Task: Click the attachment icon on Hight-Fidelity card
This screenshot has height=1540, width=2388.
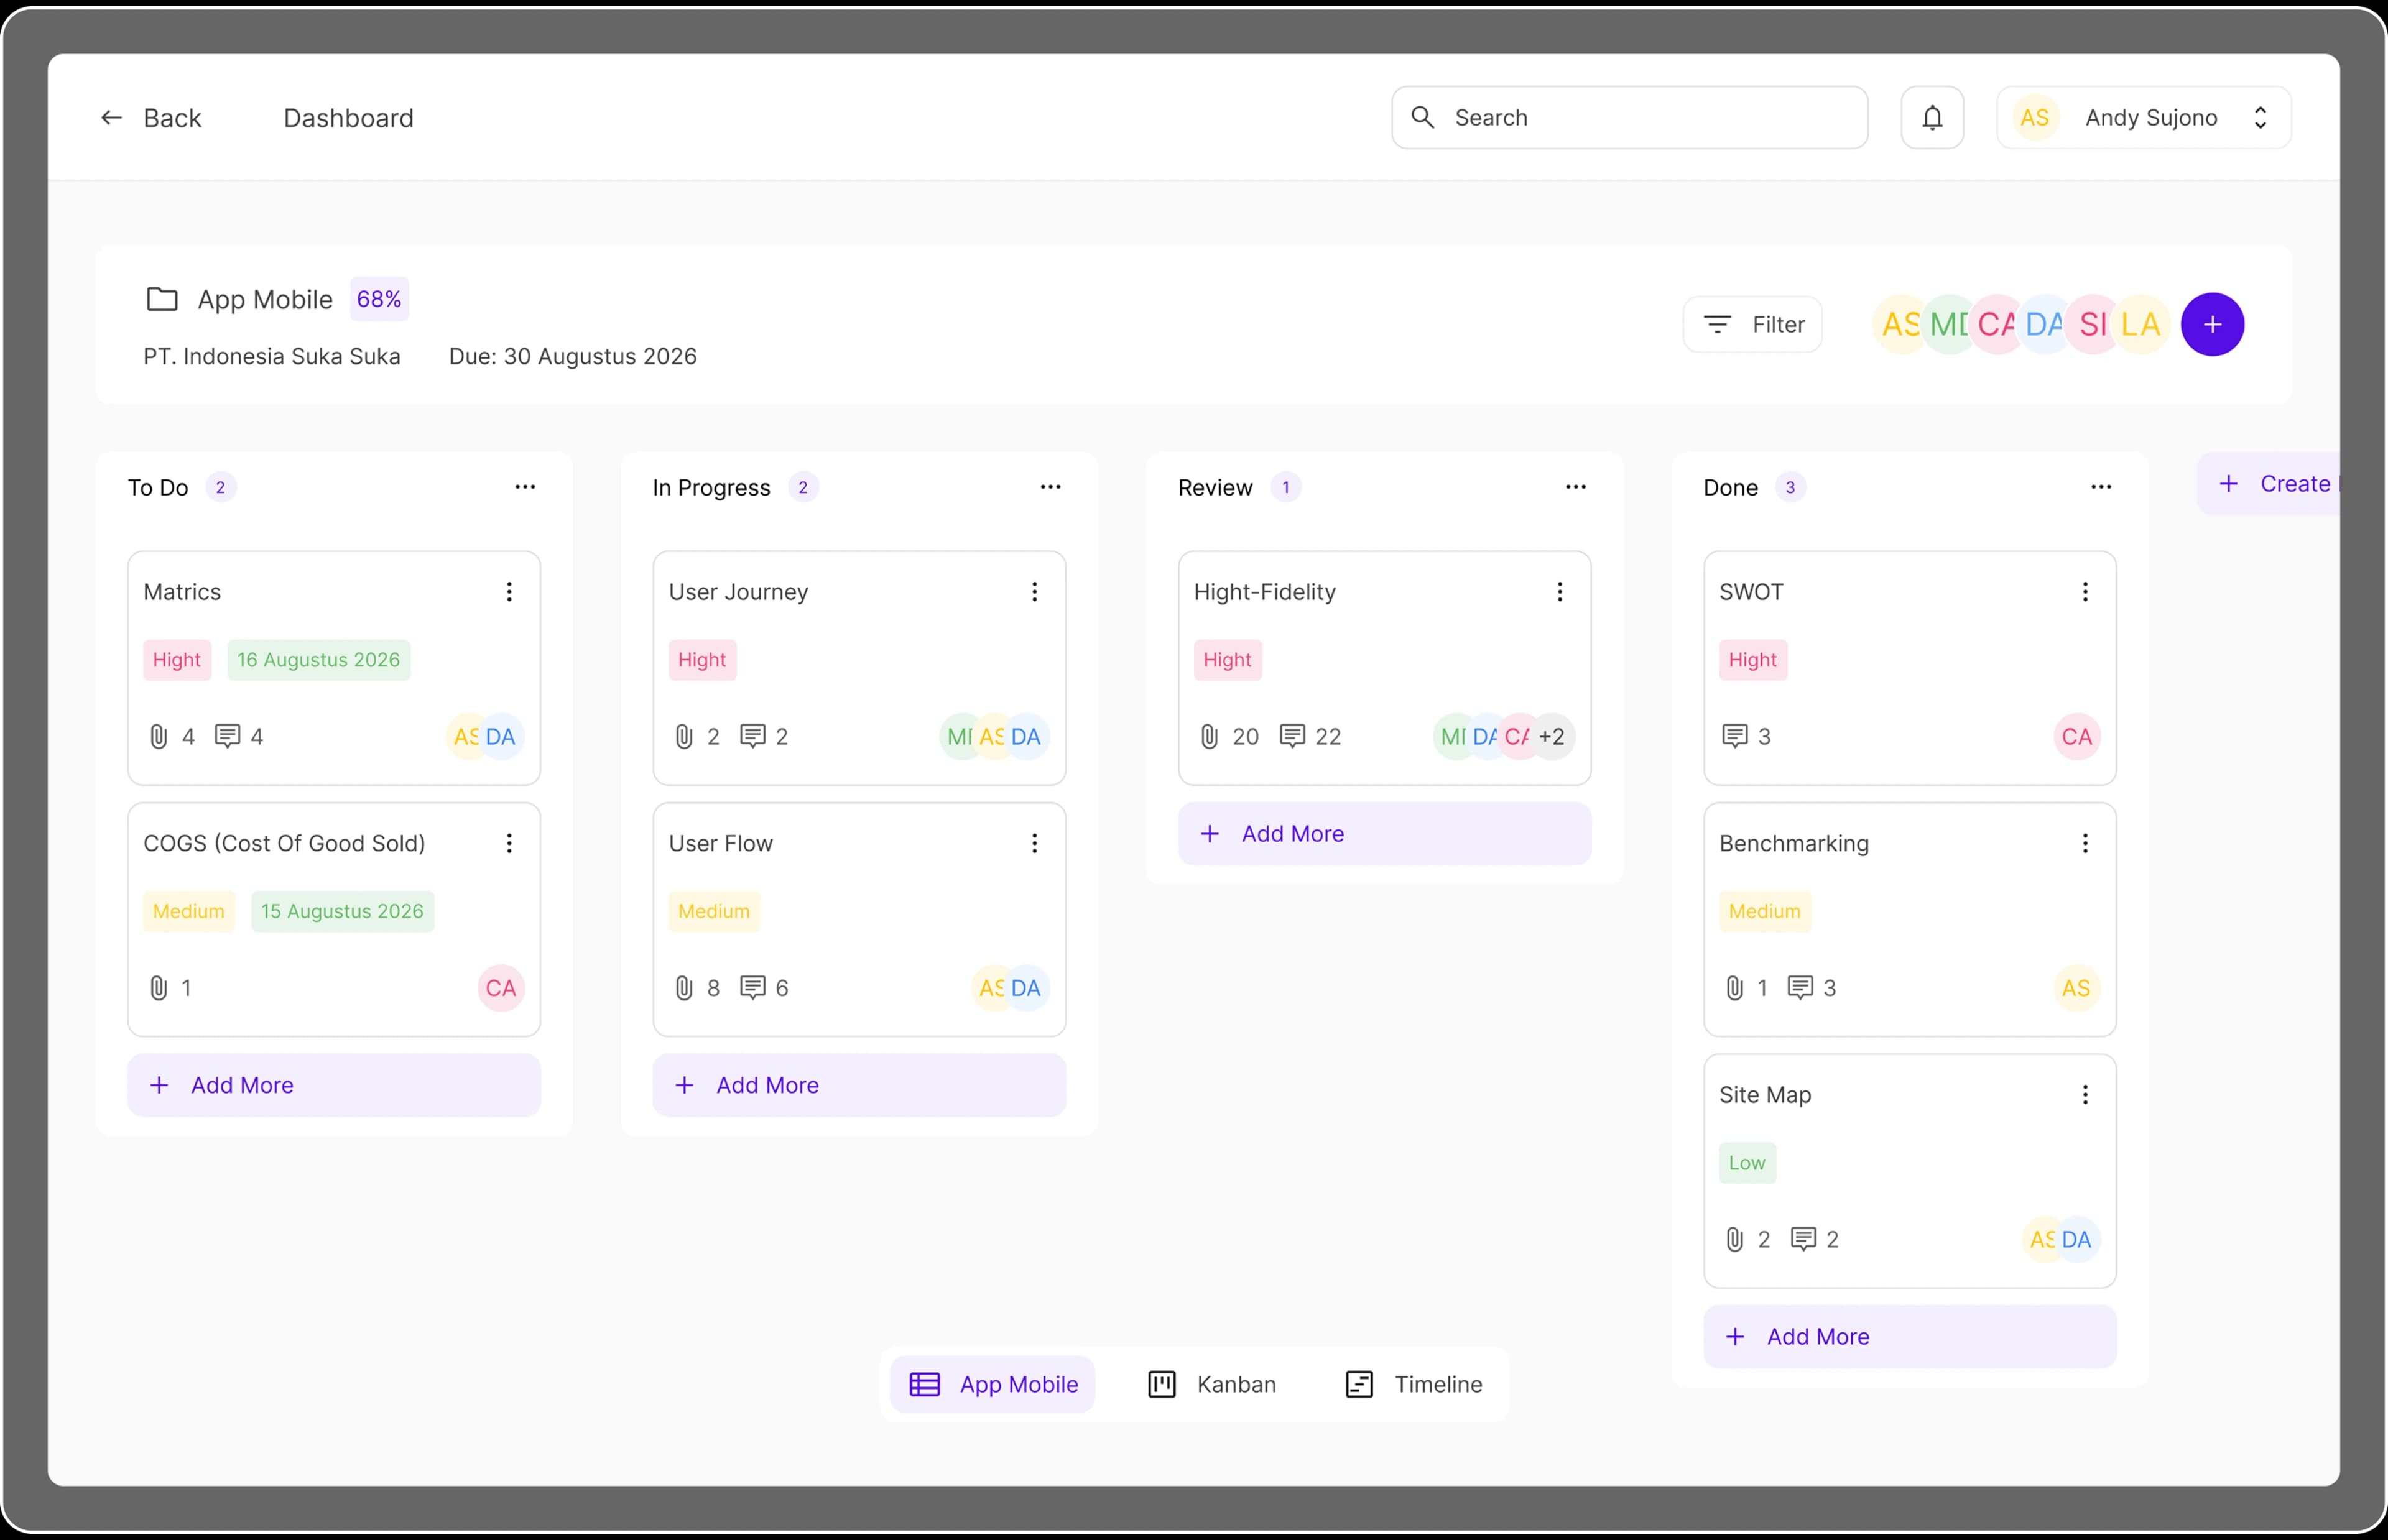Action: click(1209, 737)
